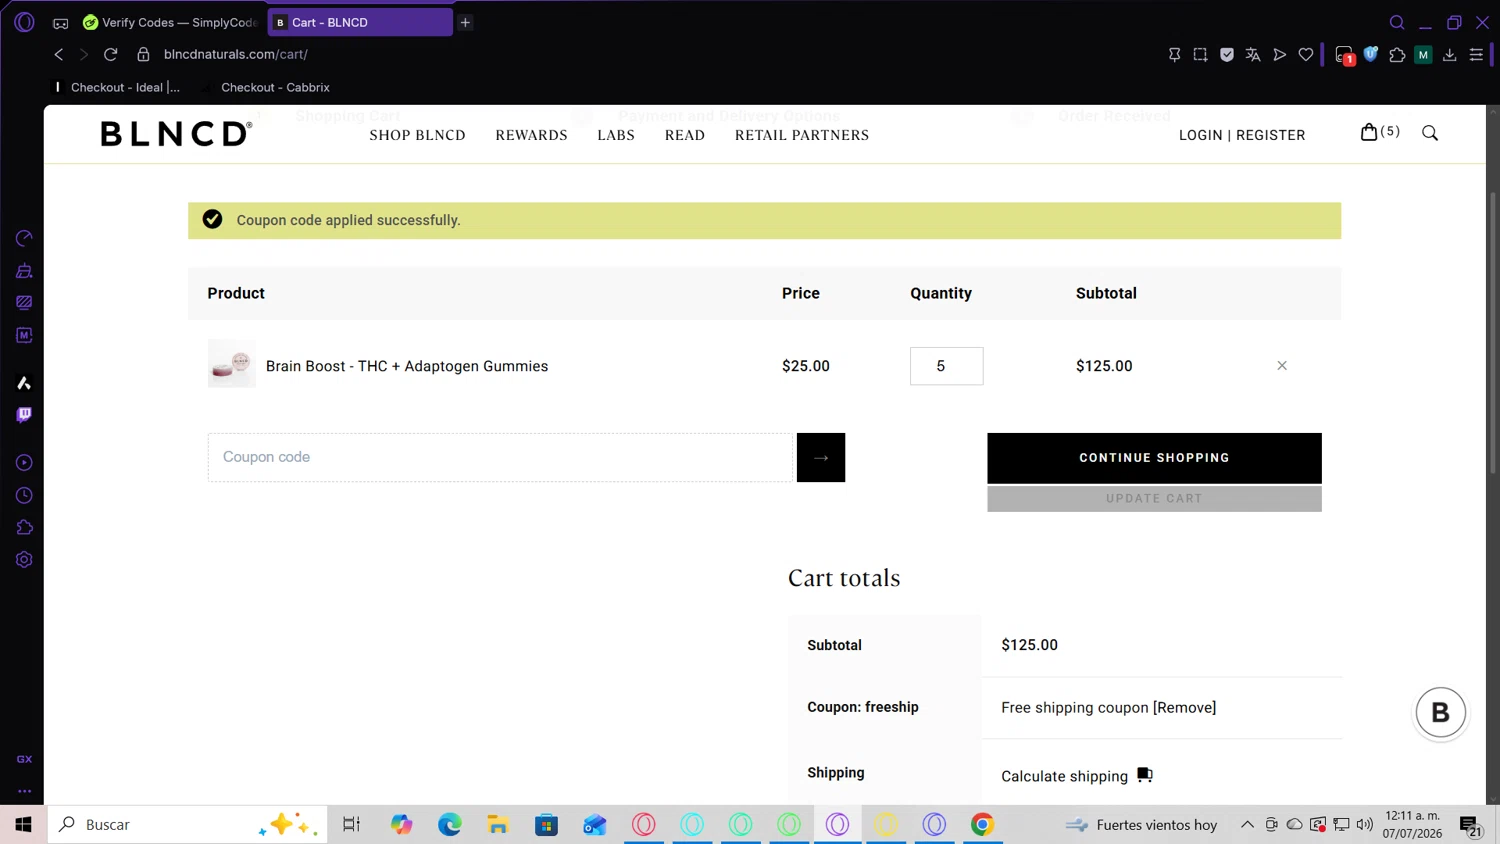Click the Coupon code input field

pyautogui.click(x=500, y=457)
